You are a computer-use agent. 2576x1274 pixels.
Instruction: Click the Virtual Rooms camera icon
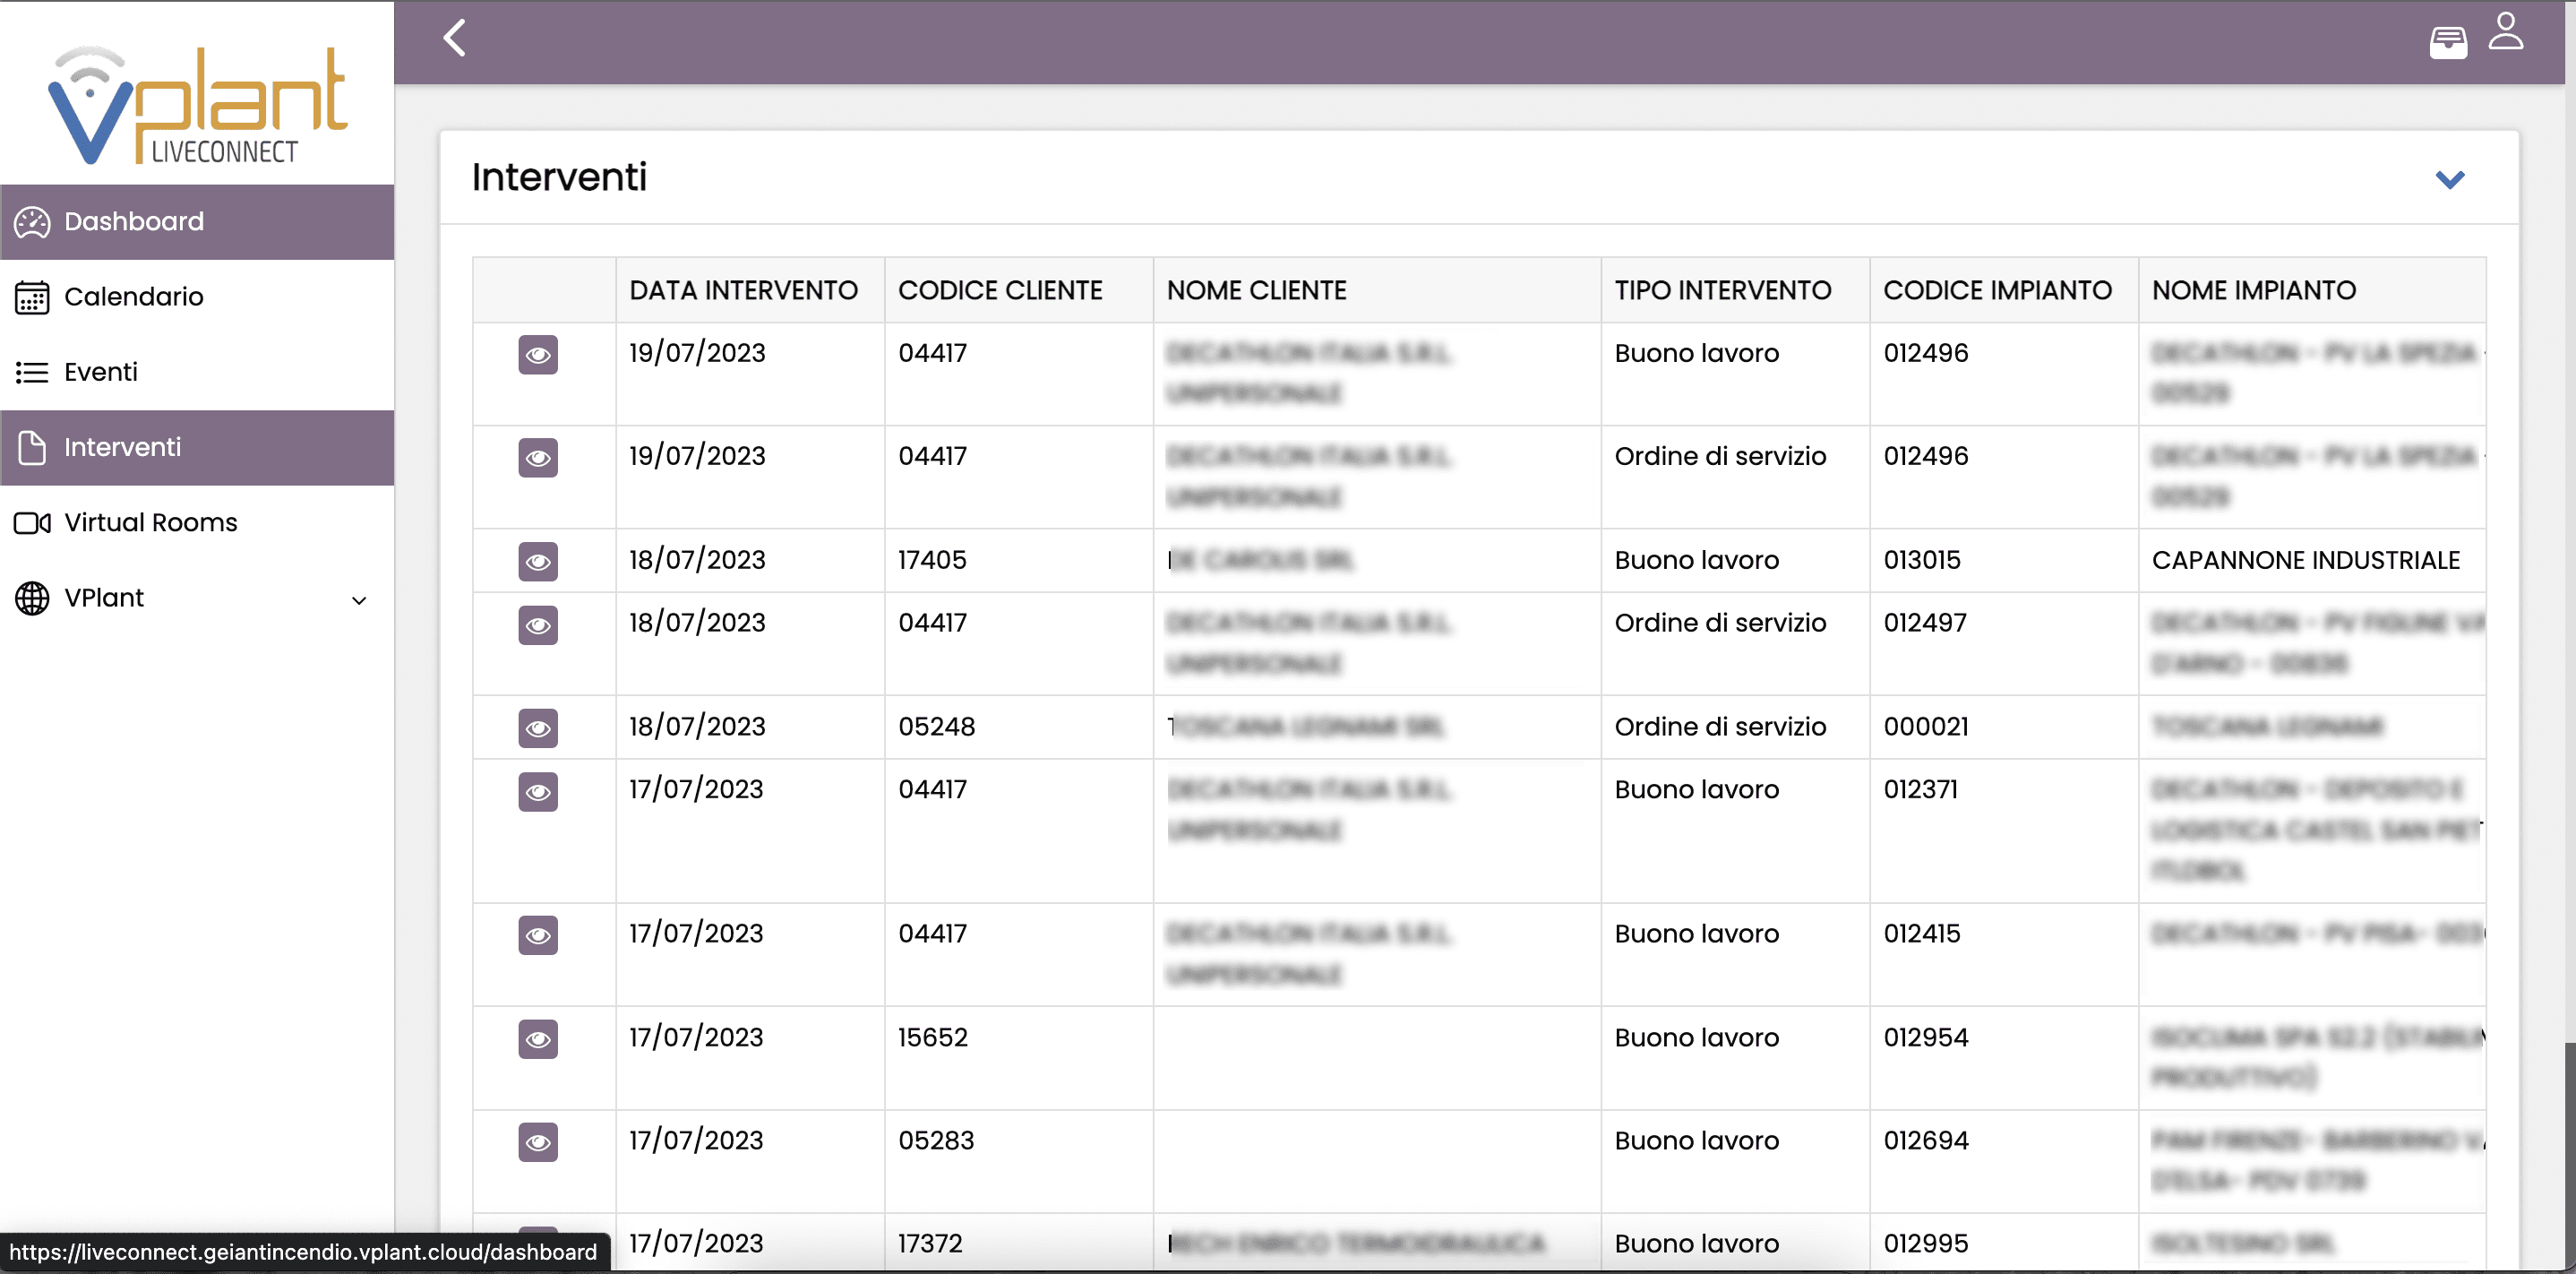(32, 523)
